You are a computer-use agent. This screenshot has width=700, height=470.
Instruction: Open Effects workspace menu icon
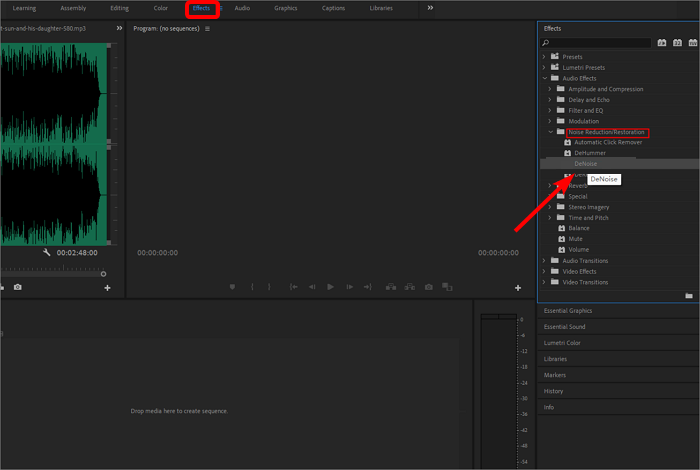tap(221, 8)
